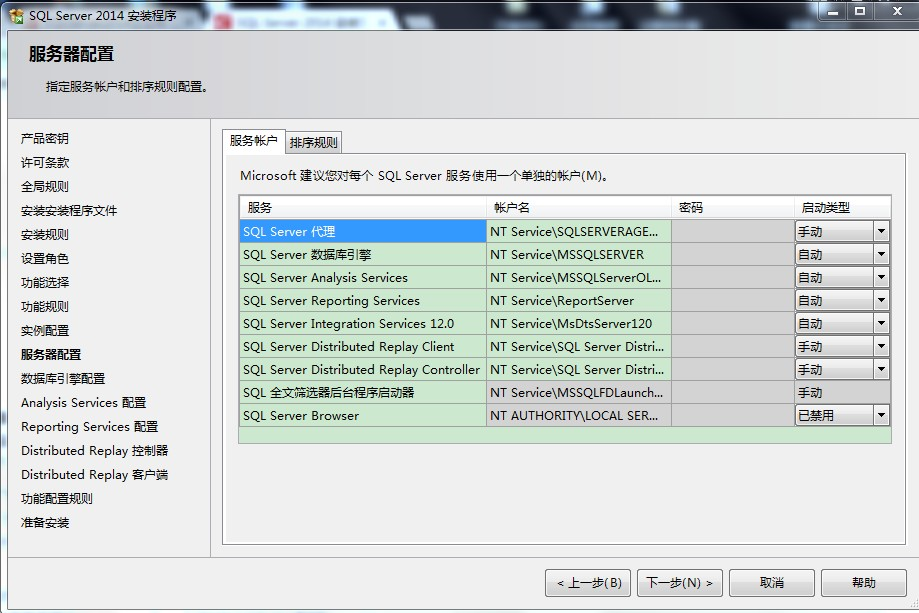
Task: Click Distributed Replay 客户端 step in sidebar
Action: click(94, 475)
